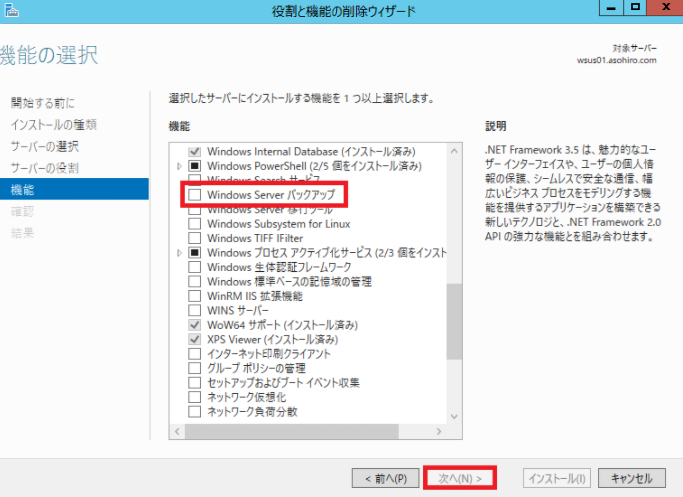Check the インターネット印刷クライアント checkbox
Screen dimensions: 683x497
(x=194, y=354)
